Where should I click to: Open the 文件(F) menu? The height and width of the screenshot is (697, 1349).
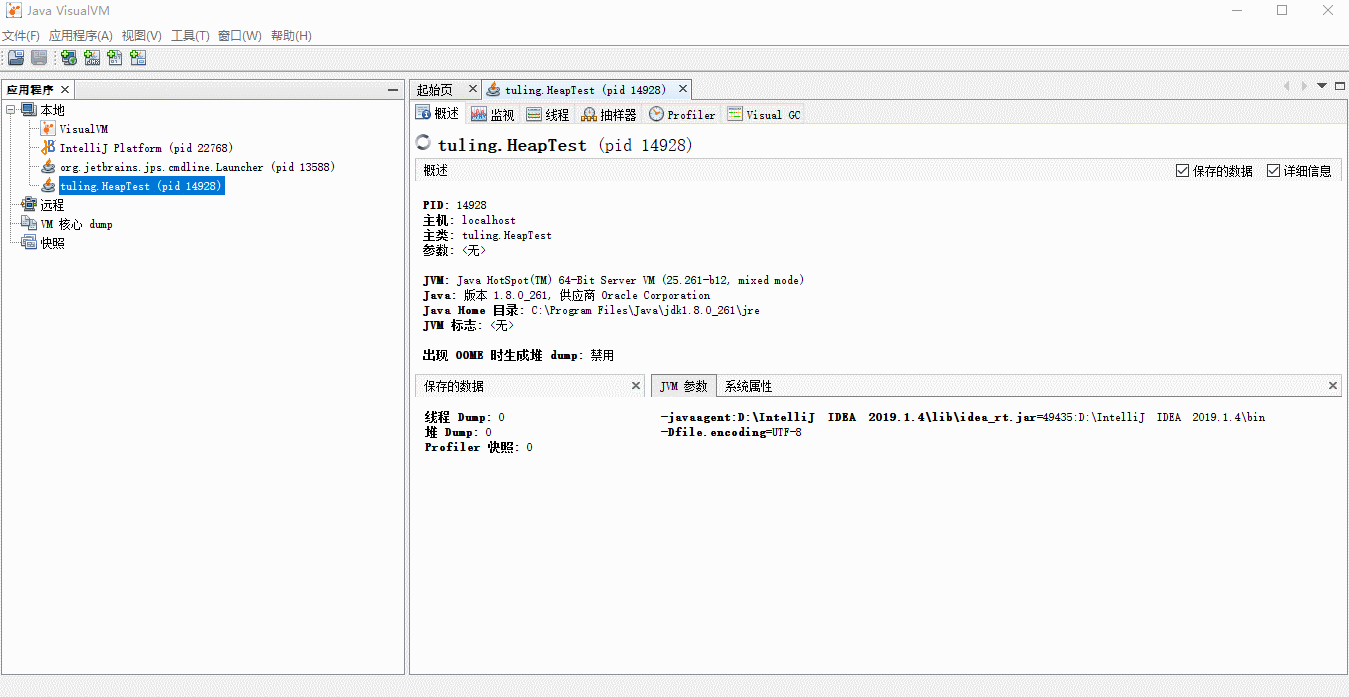(x=21, y=36)
